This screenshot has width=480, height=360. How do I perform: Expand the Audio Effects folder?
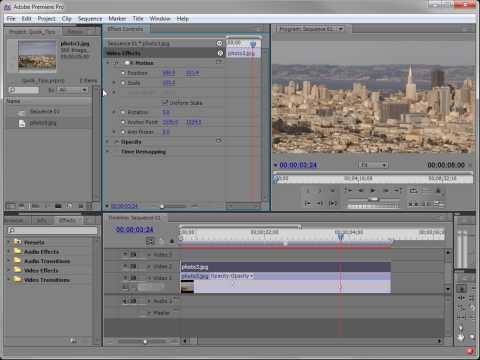pyautogui.click(x=9, y=251)
